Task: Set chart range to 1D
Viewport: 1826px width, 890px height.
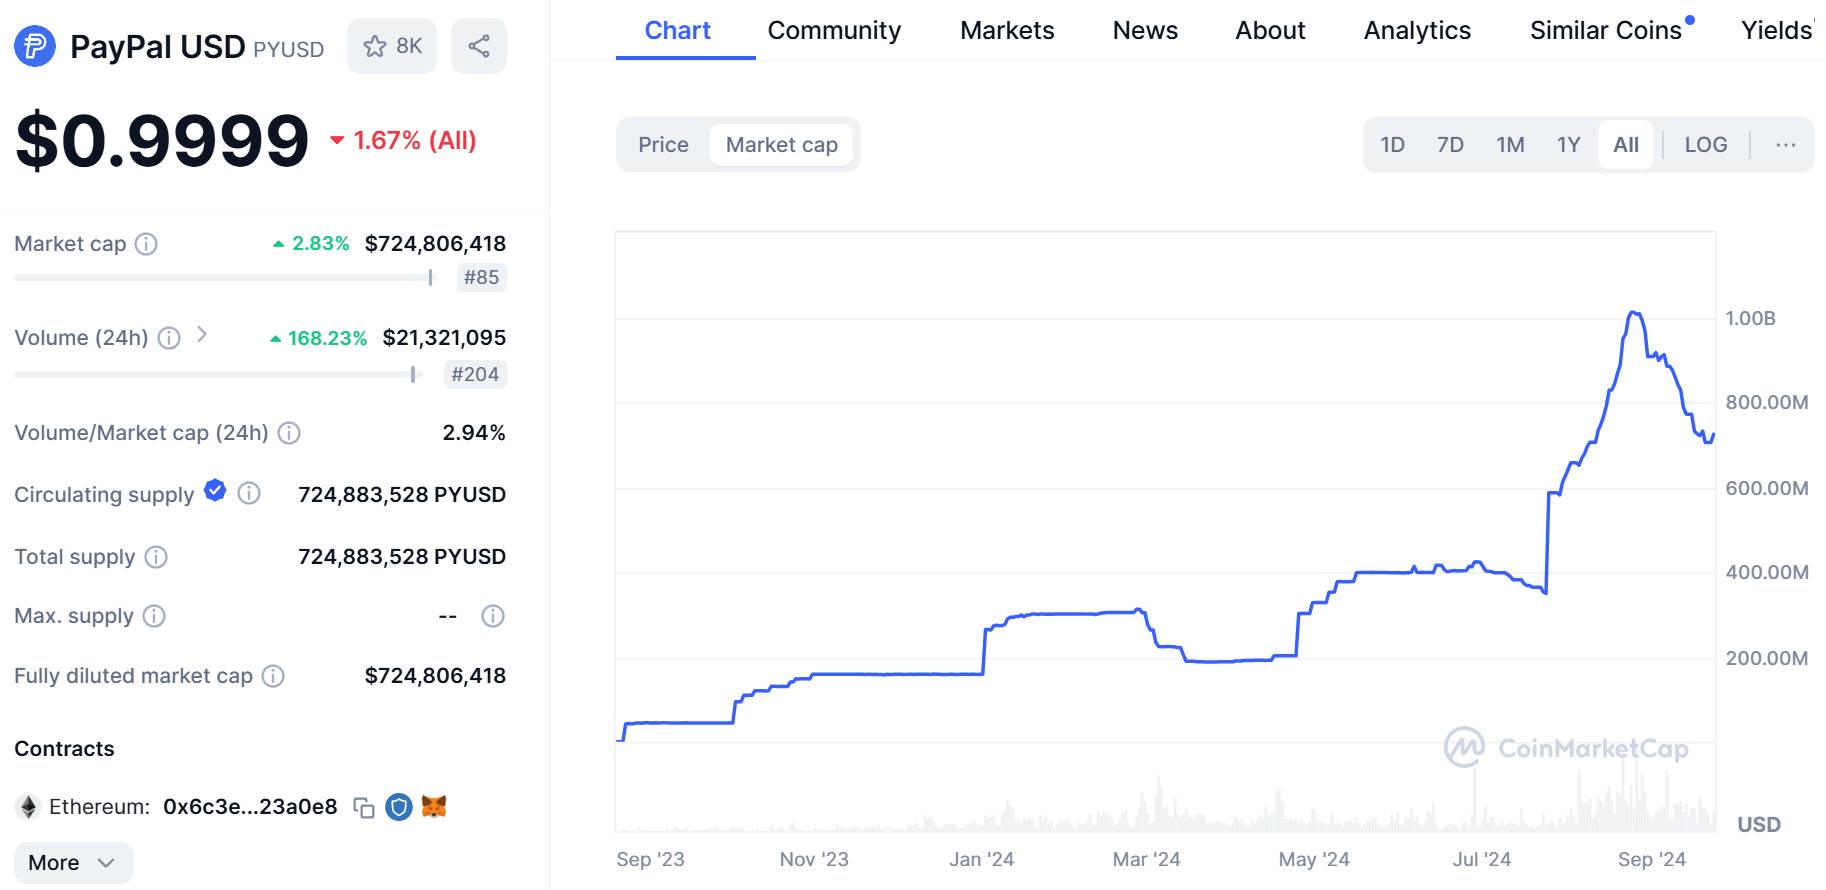Action: coord(1392,145)
